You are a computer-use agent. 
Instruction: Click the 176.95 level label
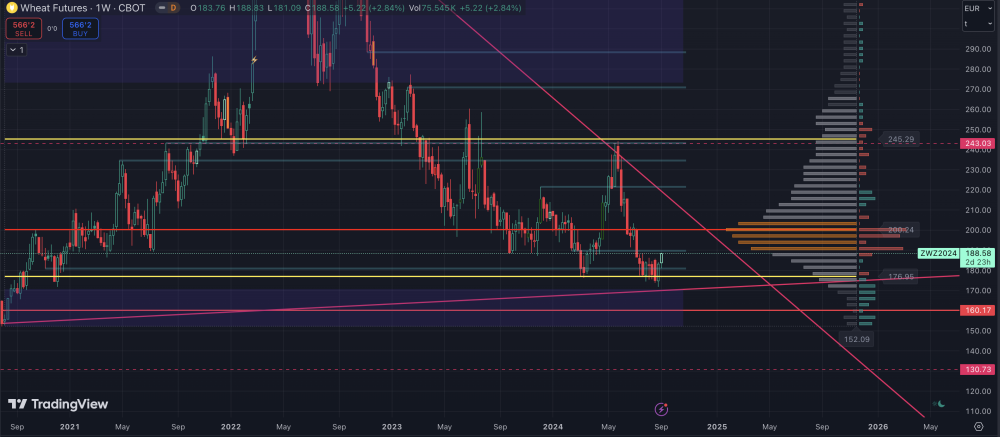pos(900,276)
